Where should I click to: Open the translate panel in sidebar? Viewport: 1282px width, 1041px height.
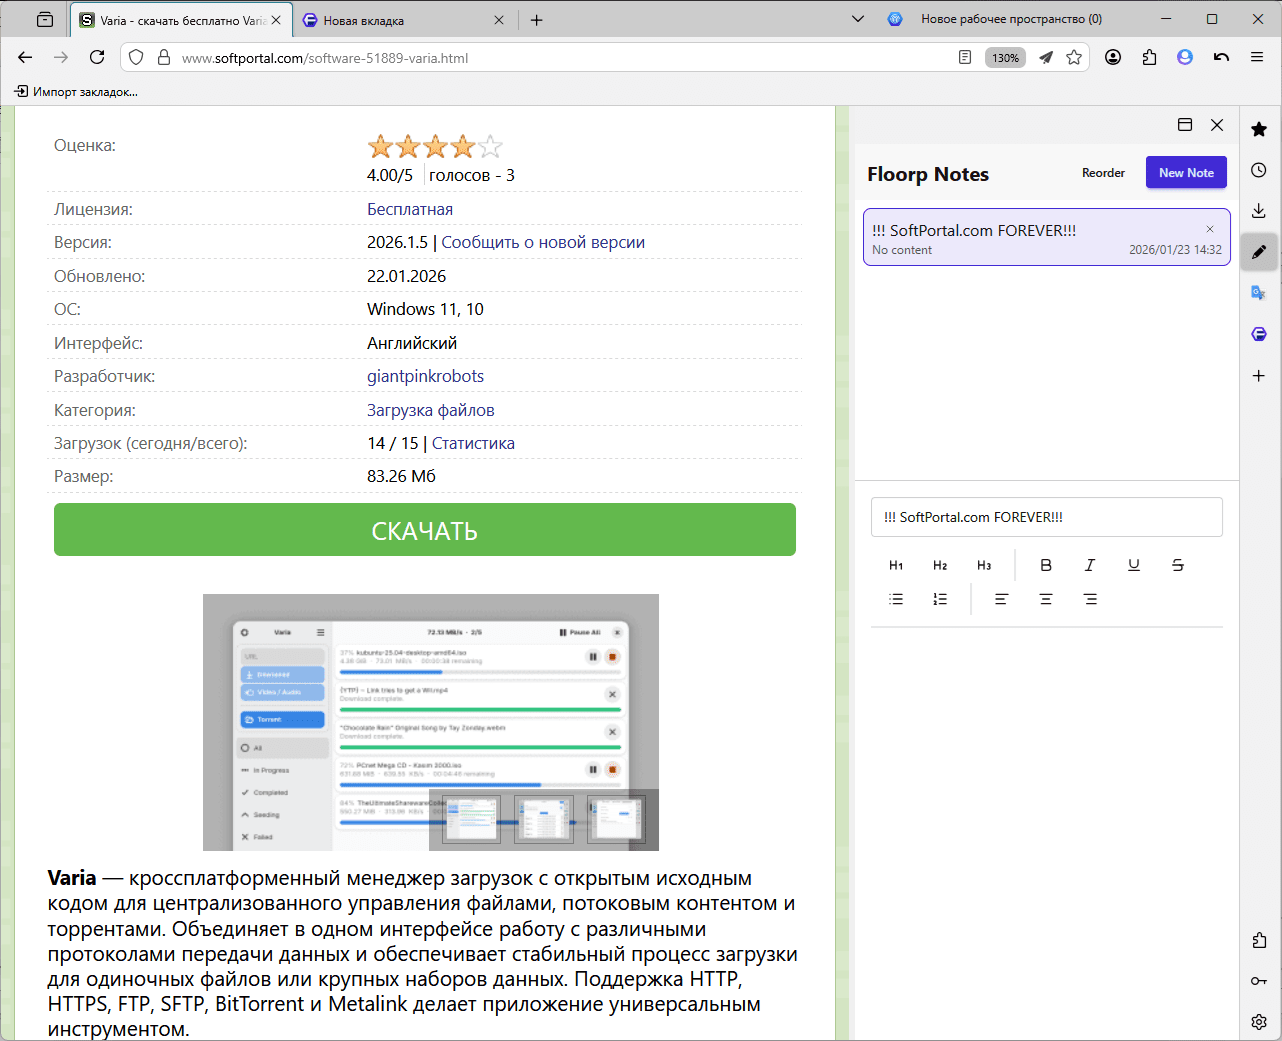pyautogui.click(x=1259, y=293)
